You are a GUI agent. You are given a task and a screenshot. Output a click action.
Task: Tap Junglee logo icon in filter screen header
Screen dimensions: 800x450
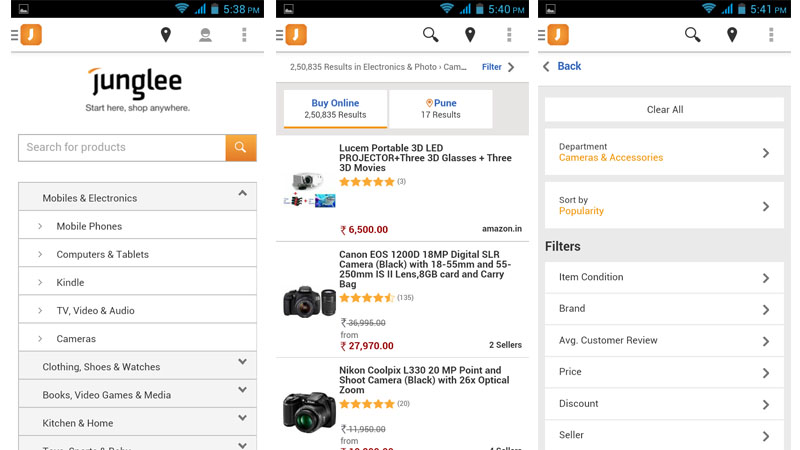[558, 35]
